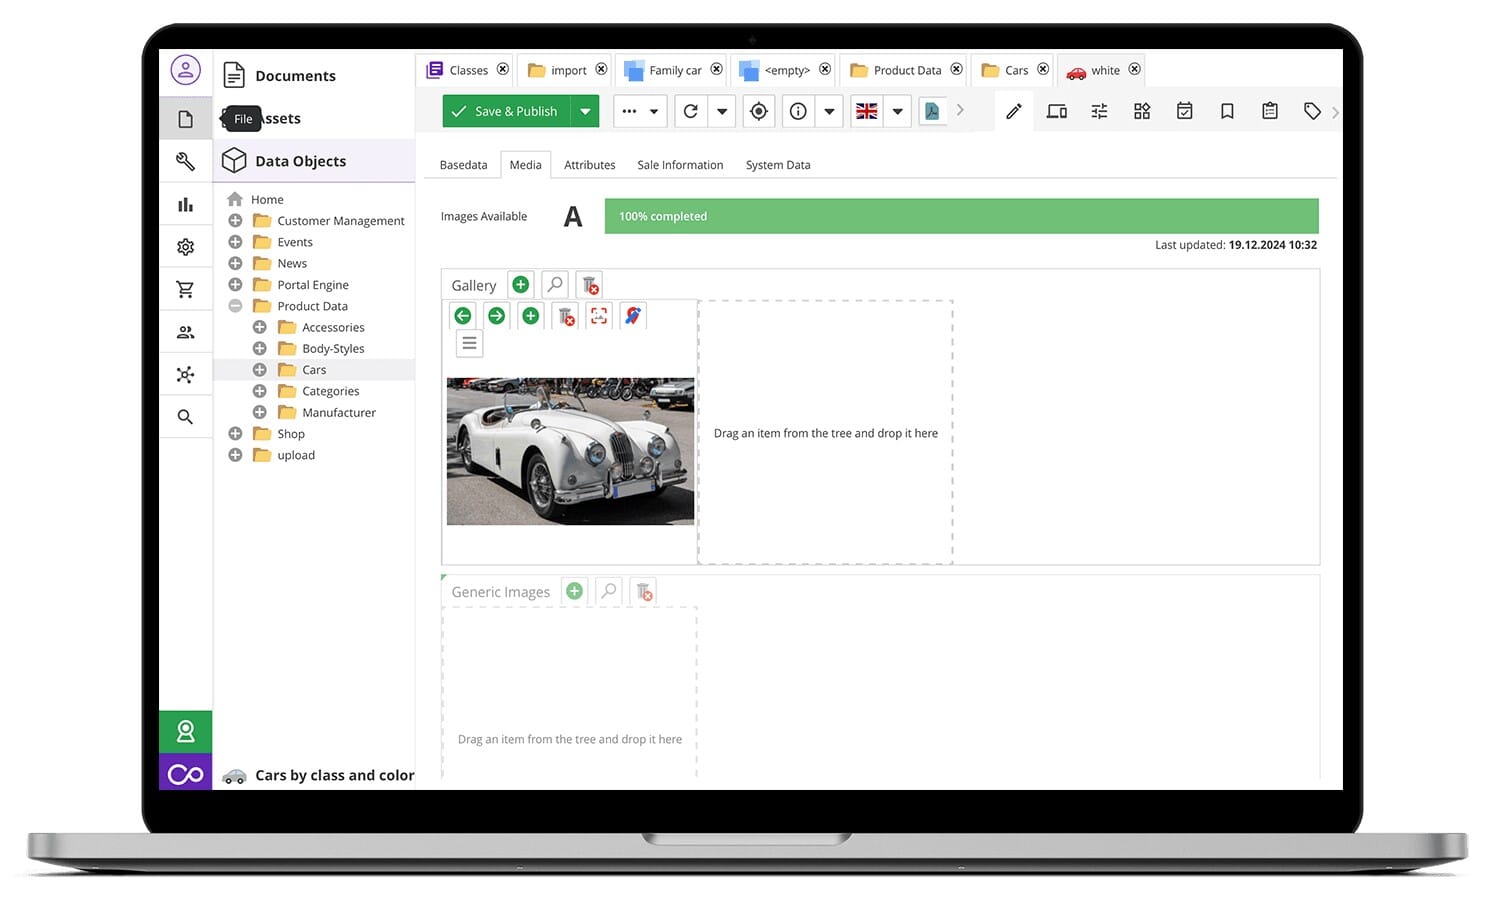Click the show in tree target icon
1500x913 pixels.
click(759, 111)
